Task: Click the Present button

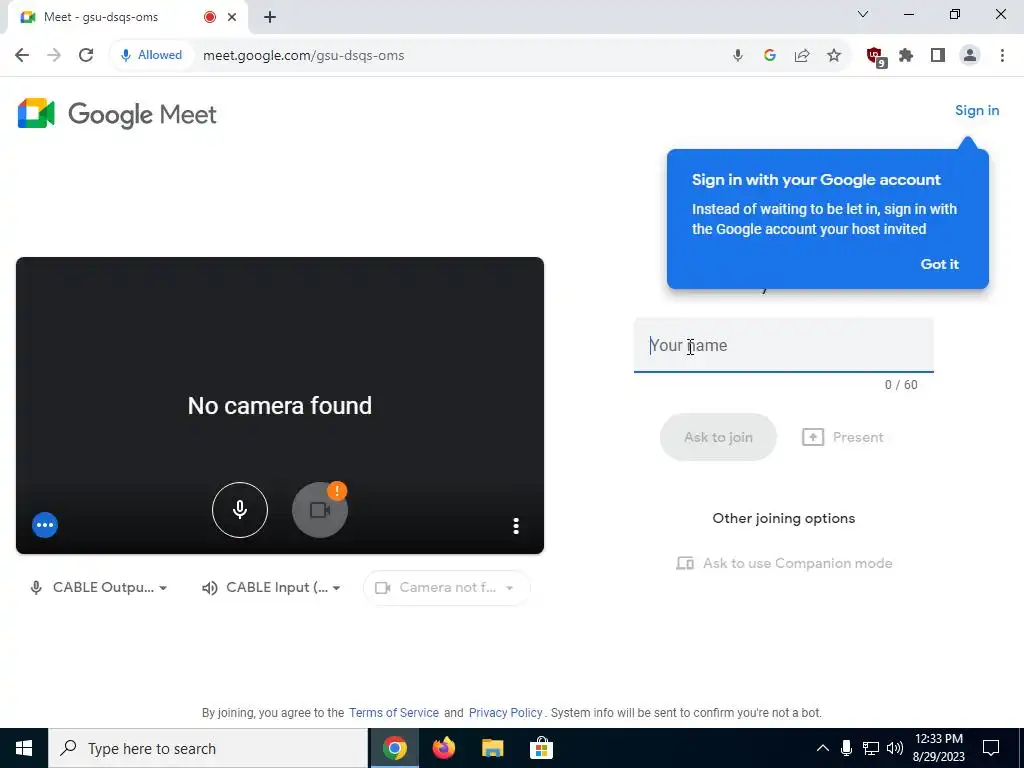Action: [842, 437]
